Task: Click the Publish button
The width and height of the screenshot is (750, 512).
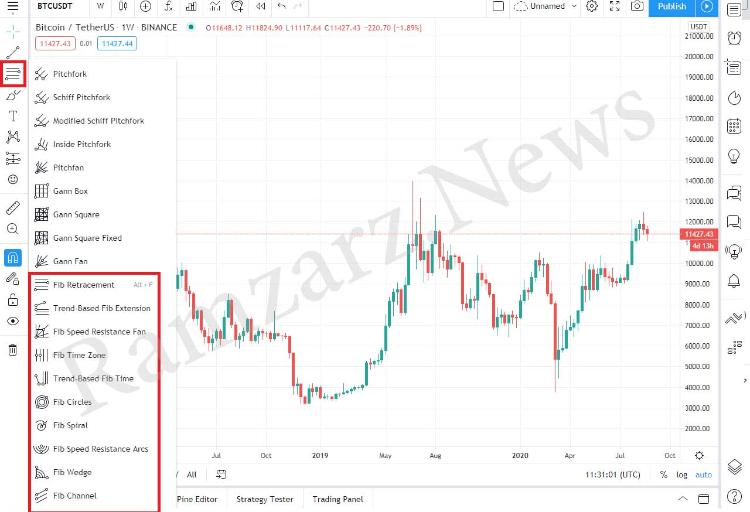Action: click(x=672, y=7)
